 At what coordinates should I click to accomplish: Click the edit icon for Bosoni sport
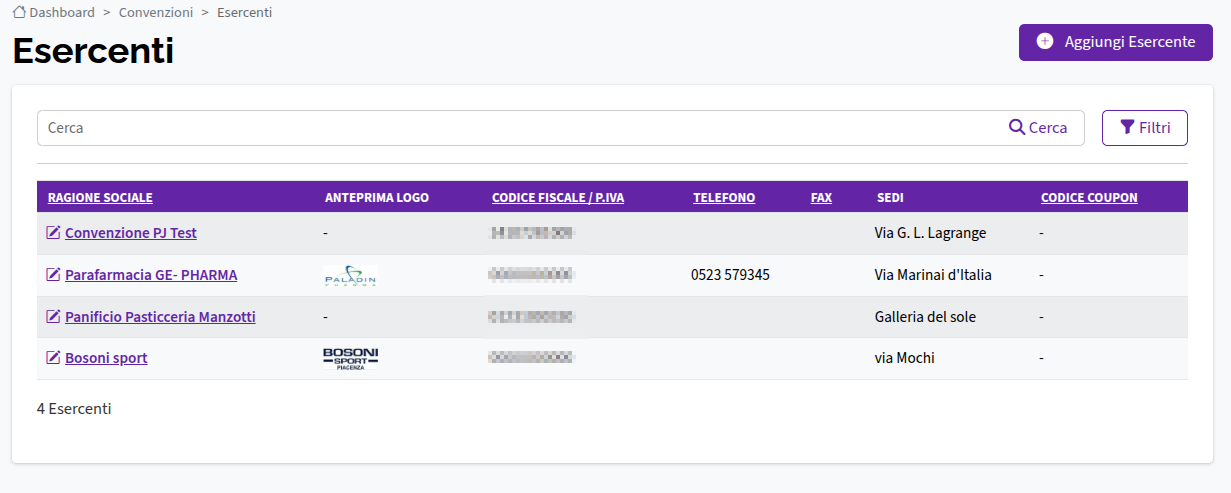(x=53, y=357)
